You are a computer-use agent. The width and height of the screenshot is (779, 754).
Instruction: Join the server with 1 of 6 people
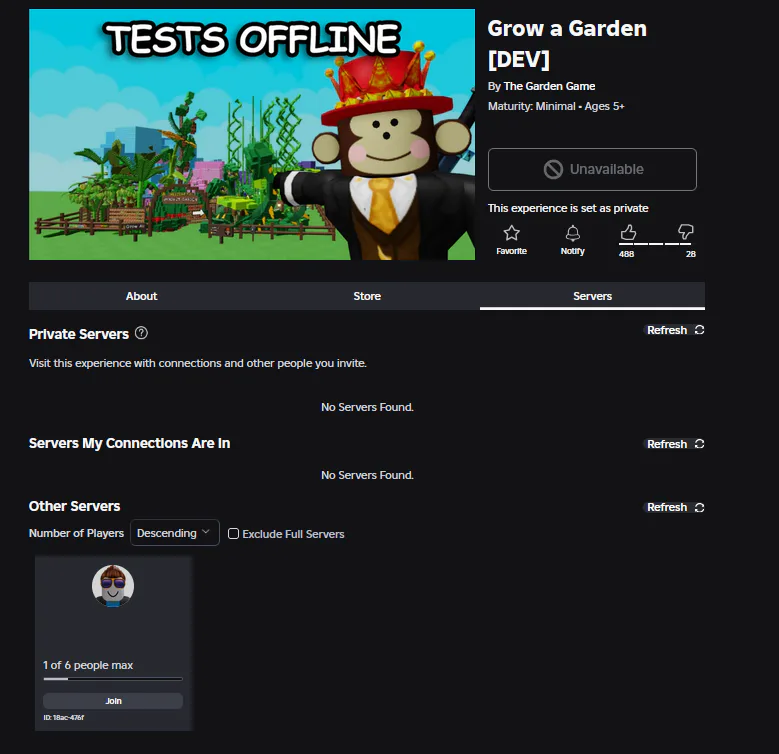click(x=113, y=701)
